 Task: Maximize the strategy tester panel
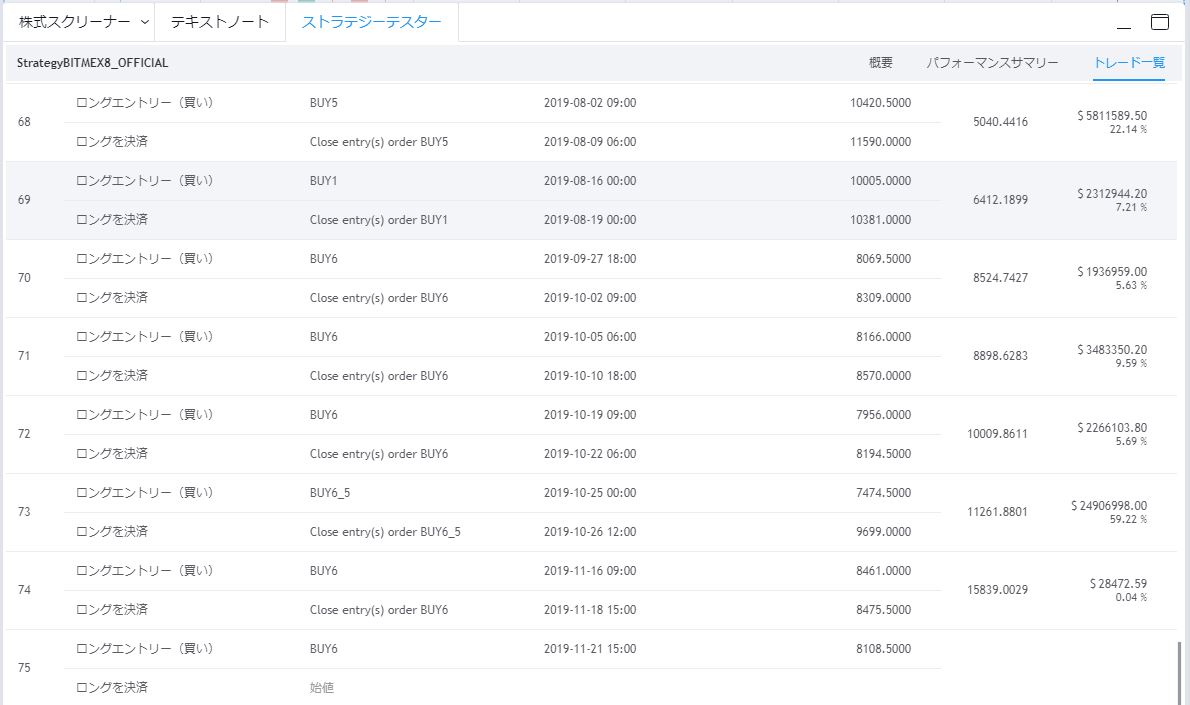(x=1160, y=22)
